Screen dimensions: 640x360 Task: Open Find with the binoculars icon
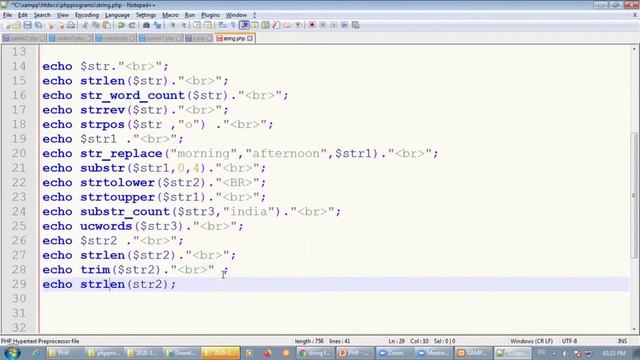tap(146, 25)
